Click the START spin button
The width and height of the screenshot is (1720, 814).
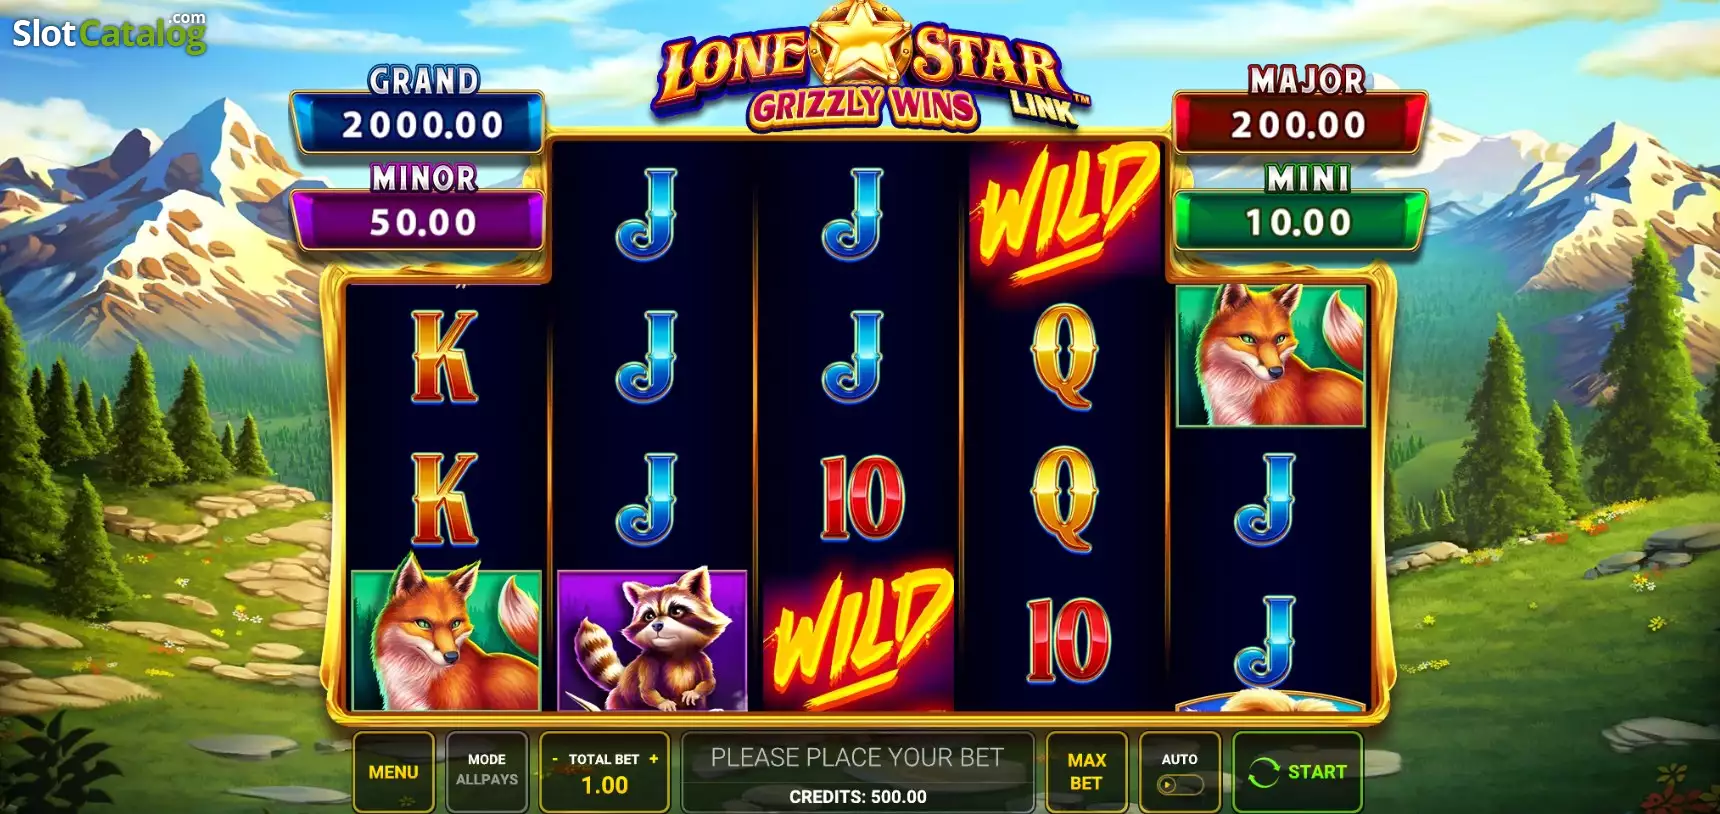click(x=1297, y=771)
